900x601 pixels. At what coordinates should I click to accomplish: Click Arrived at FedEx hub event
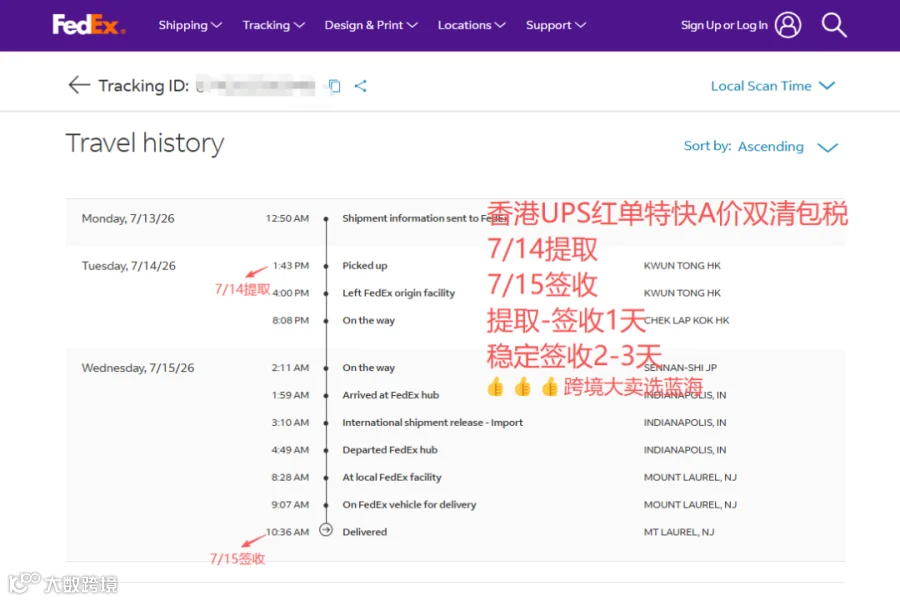[x=391, y=395]
